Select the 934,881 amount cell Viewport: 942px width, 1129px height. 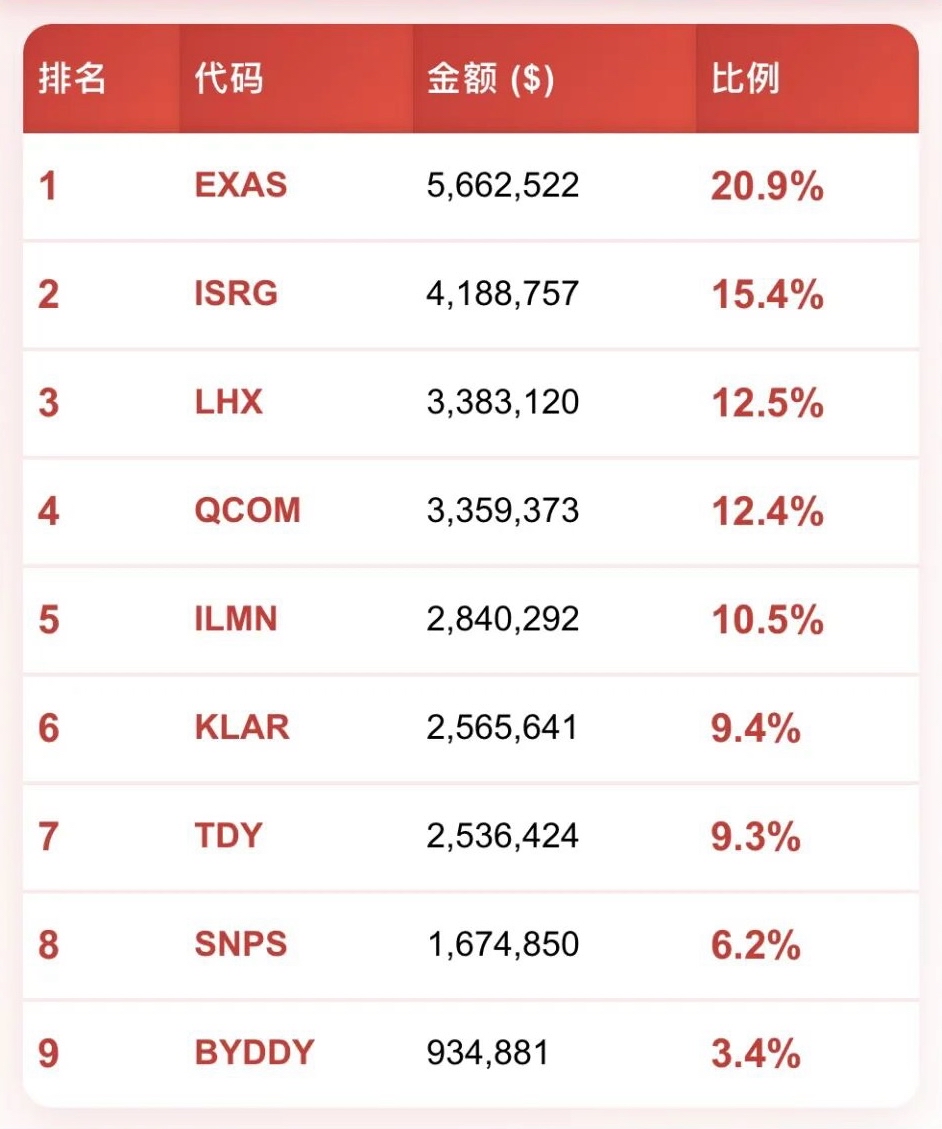coord(488,1052)
